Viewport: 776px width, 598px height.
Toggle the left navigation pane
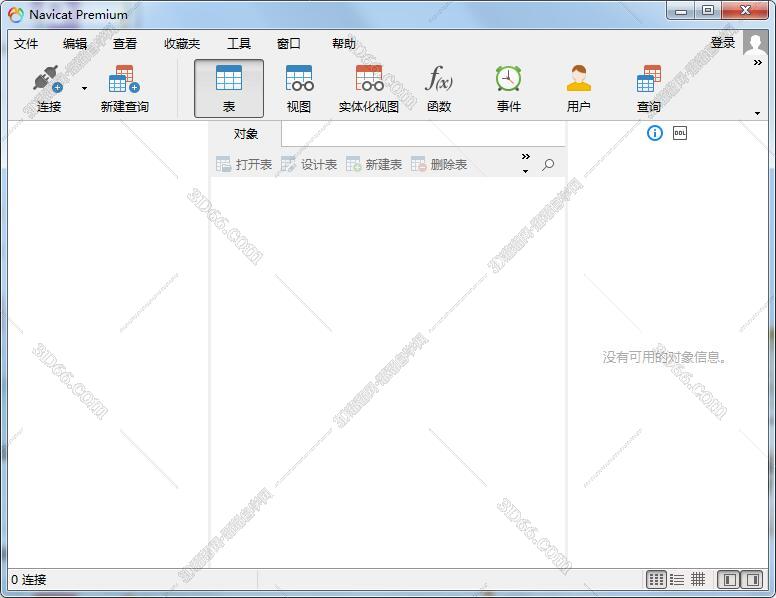[x=729, y=579]
